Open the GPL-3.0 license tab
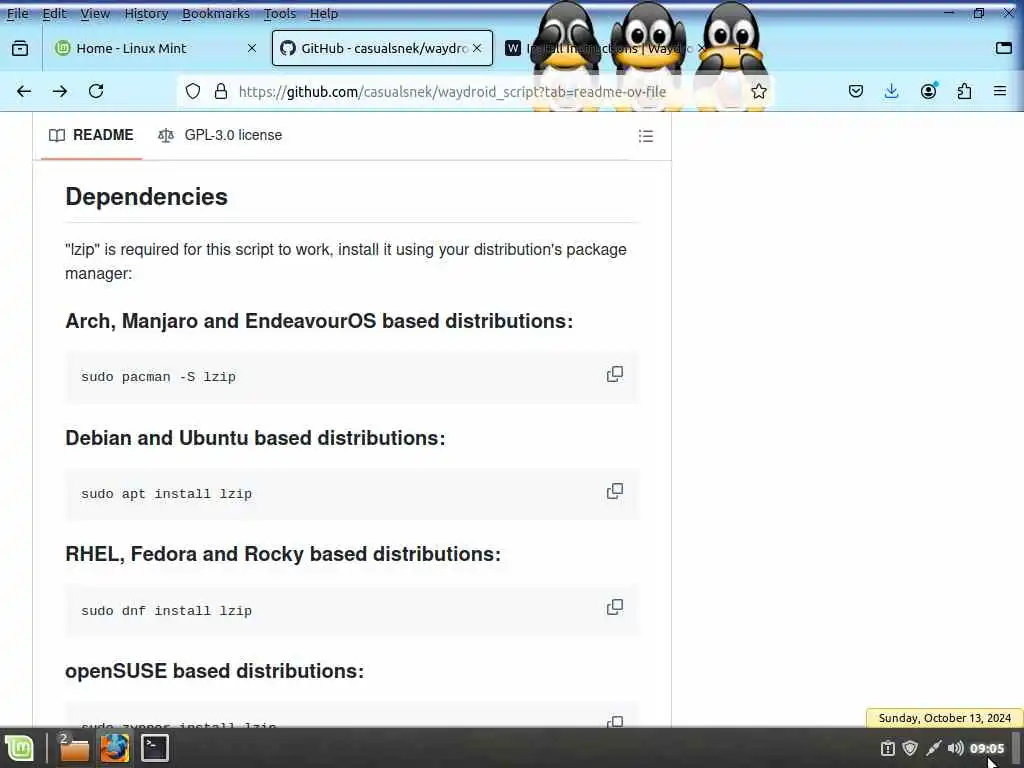The height and width of the screenshot is (768, 1024). pos(220,135)
